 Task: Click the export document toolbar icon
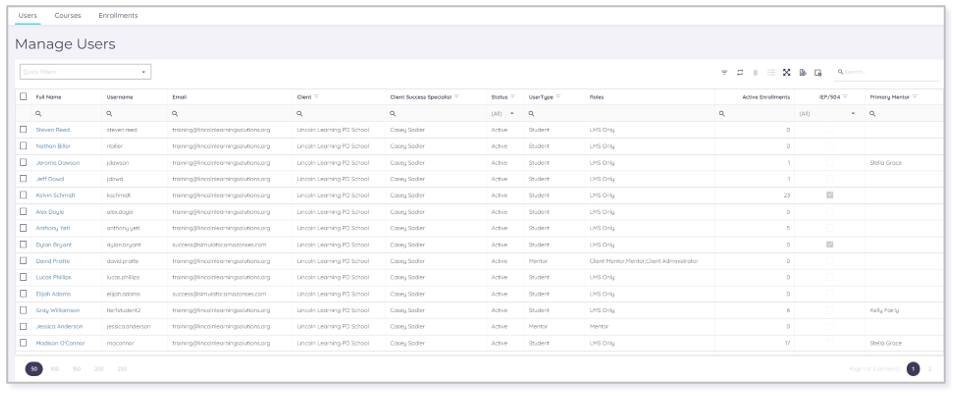(803, 72)
